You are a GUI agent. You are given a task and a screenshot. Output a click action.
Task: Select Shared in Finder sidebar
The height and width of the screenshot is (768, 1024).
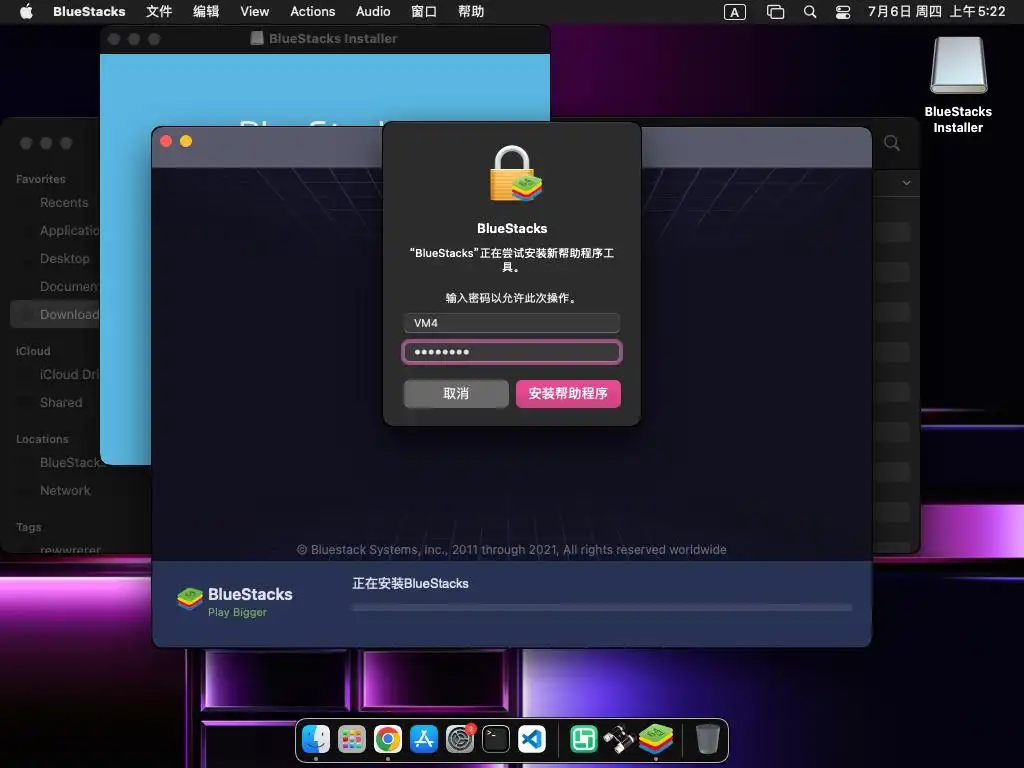[x=60, y=402]
